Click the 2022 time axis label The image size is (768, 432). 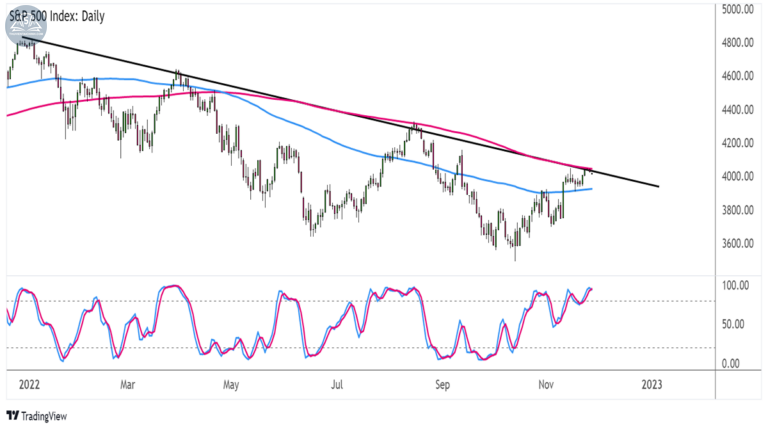pos(29,384)
